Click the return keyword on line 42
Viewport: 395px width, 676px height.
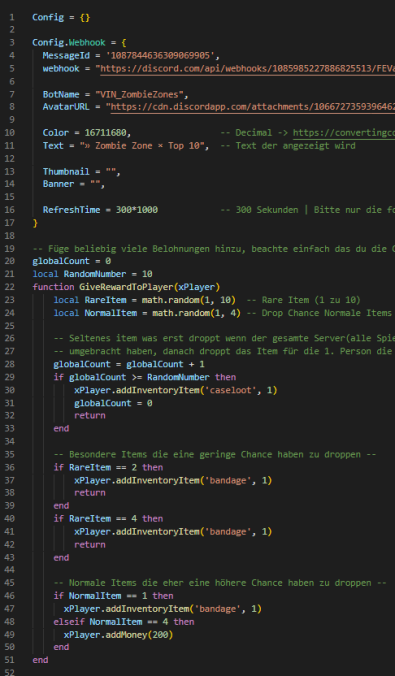tap(90, 545)
